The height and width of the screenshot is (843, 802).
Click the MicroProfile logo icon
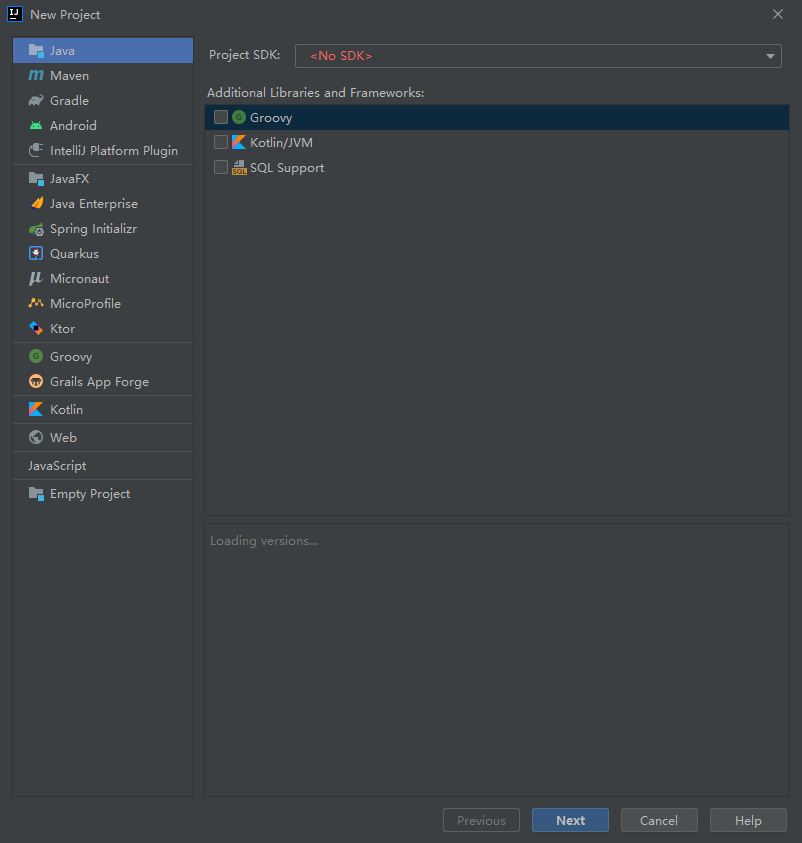36,303
